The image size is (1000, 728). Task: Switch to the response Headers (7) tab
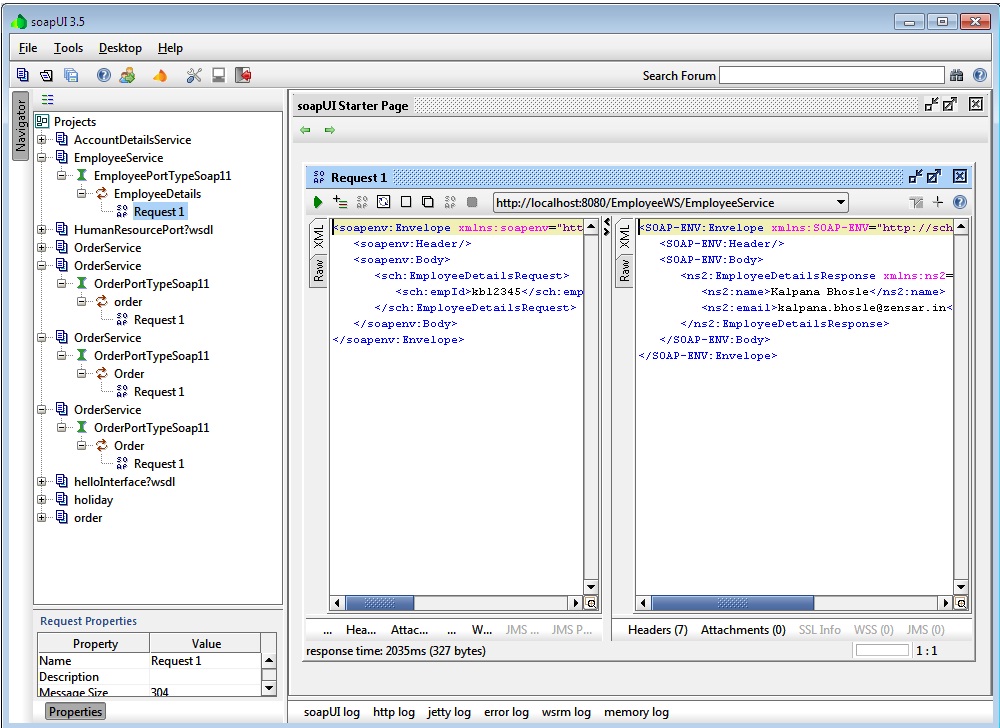coord(657,630)
